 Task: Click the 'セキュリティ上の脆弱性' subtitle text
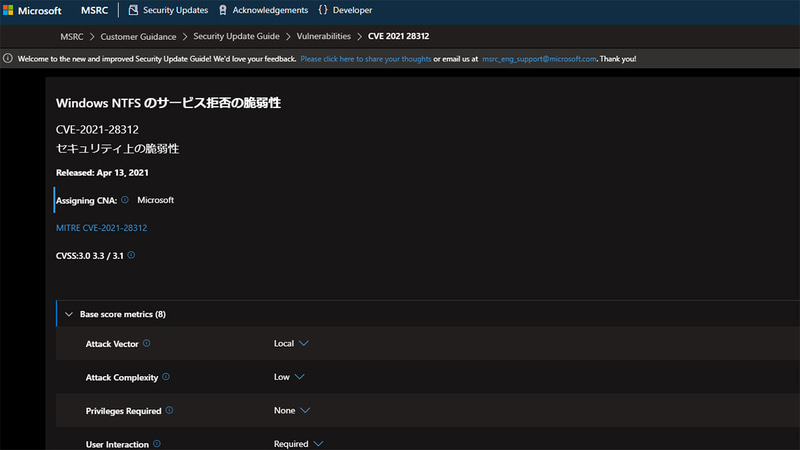click(117, 148)
